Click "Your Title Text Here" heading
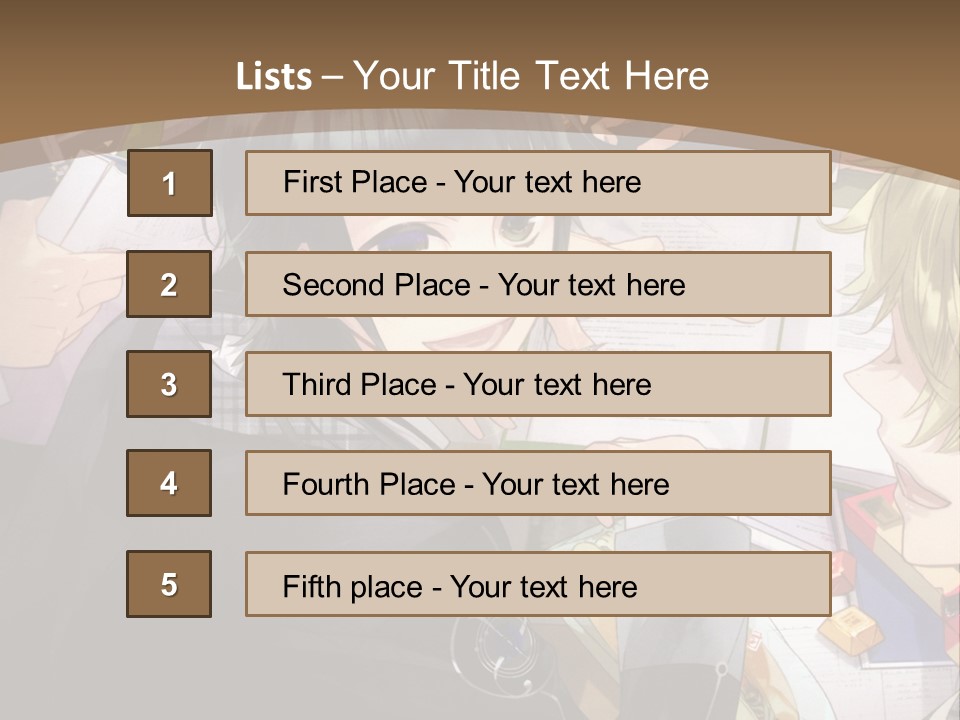 531,76
